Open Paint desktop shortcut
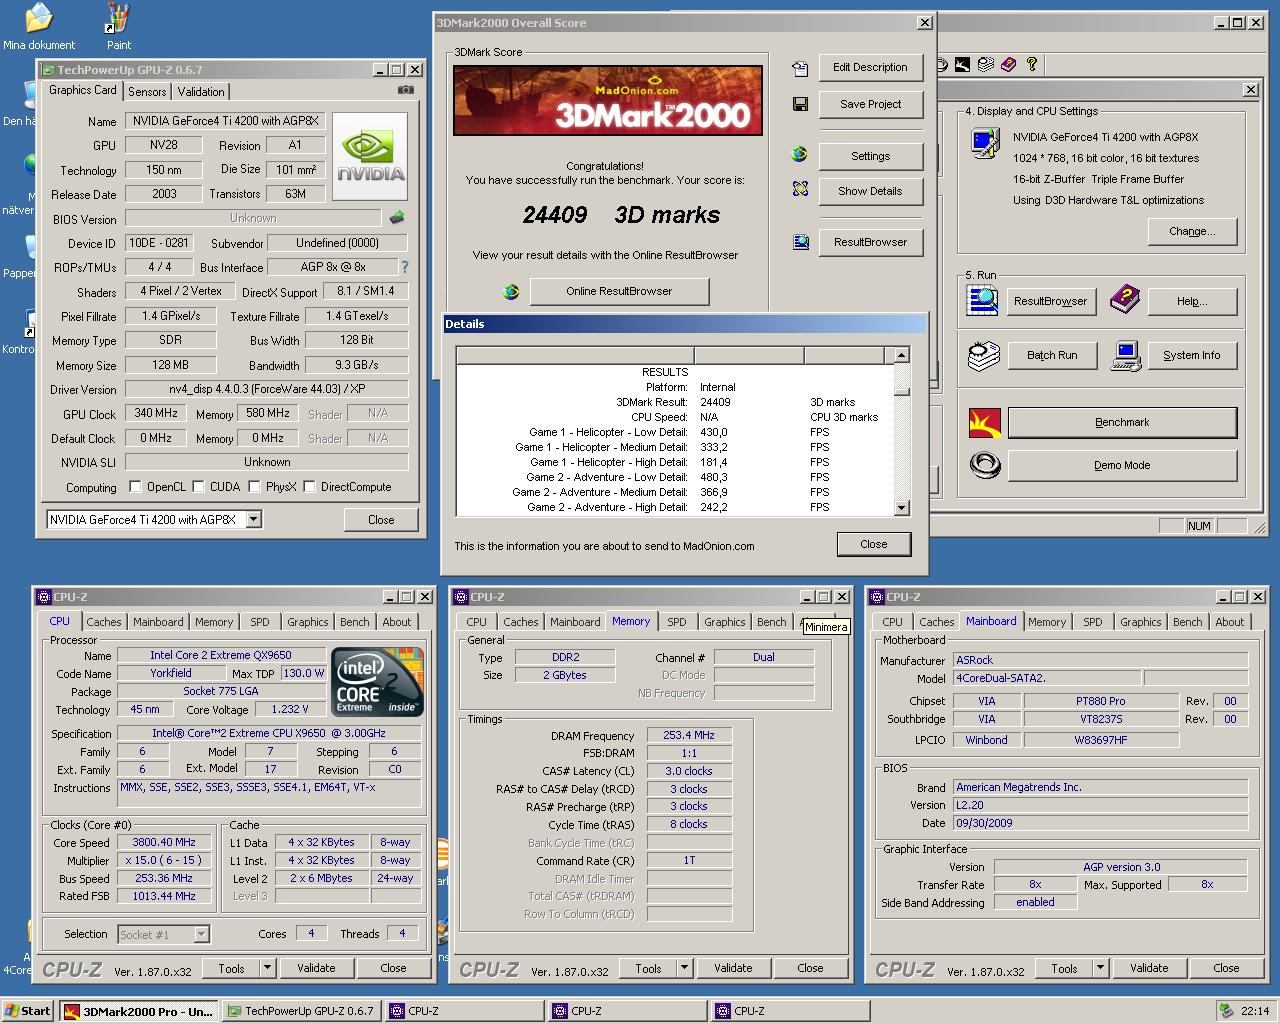The width and height of the screenshot is (1280, 1024). click(x=118, y=27)
